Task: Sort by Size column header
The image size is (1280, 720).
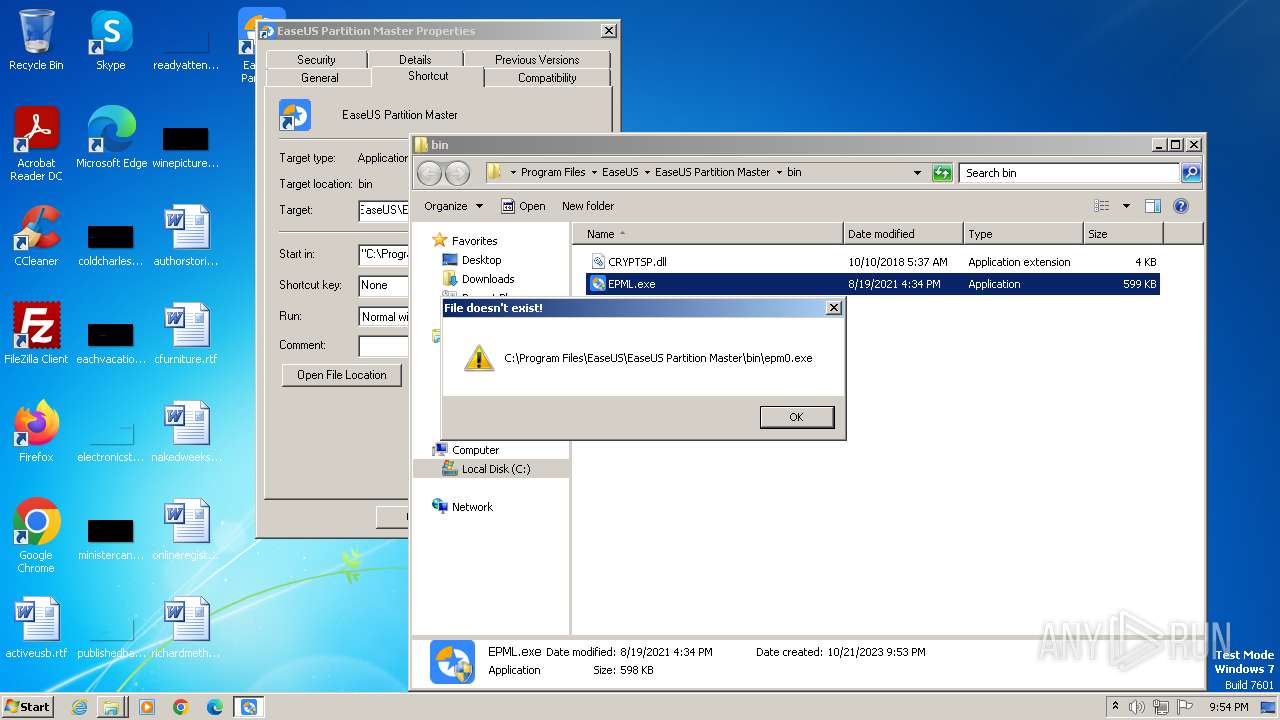Action: pyautogui.click(x=1123, y=234)
